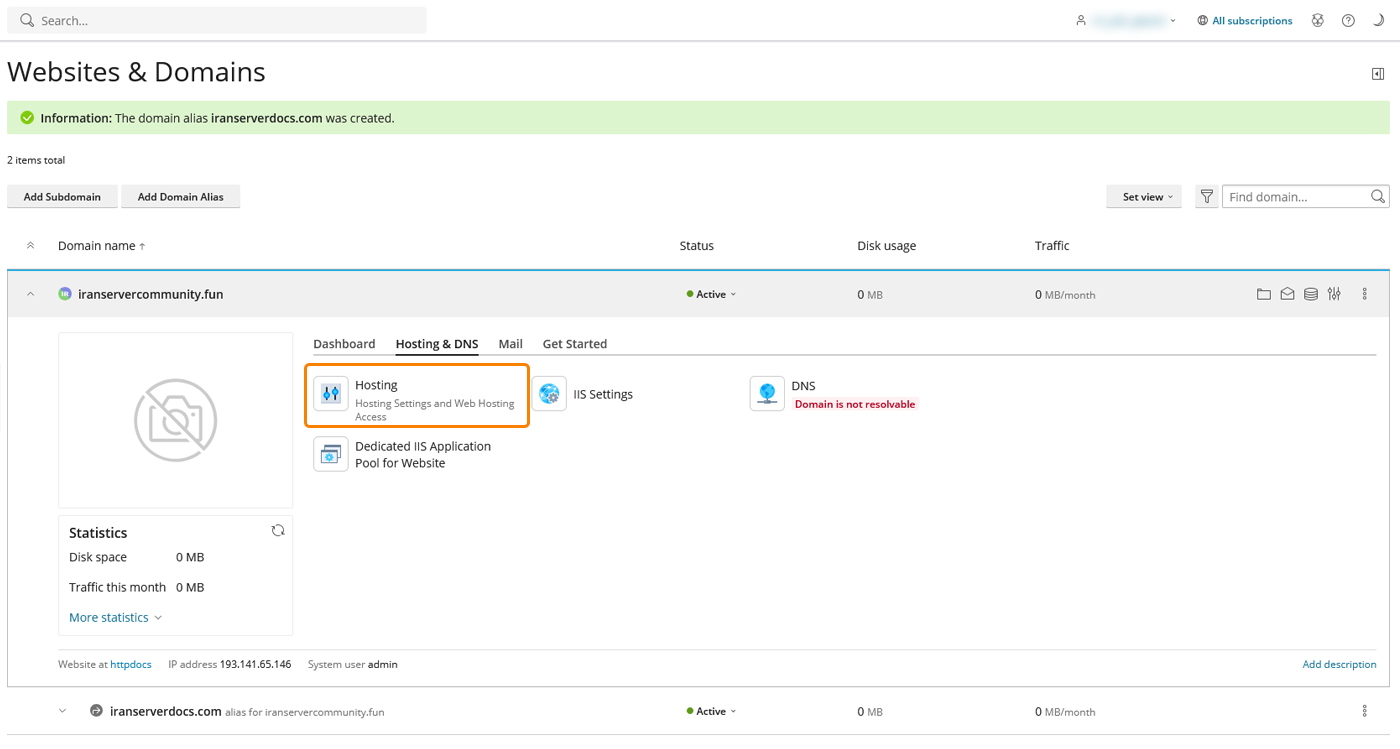
Task: Switch to the Dashboard tab
Action: click(x=344, y=344)
